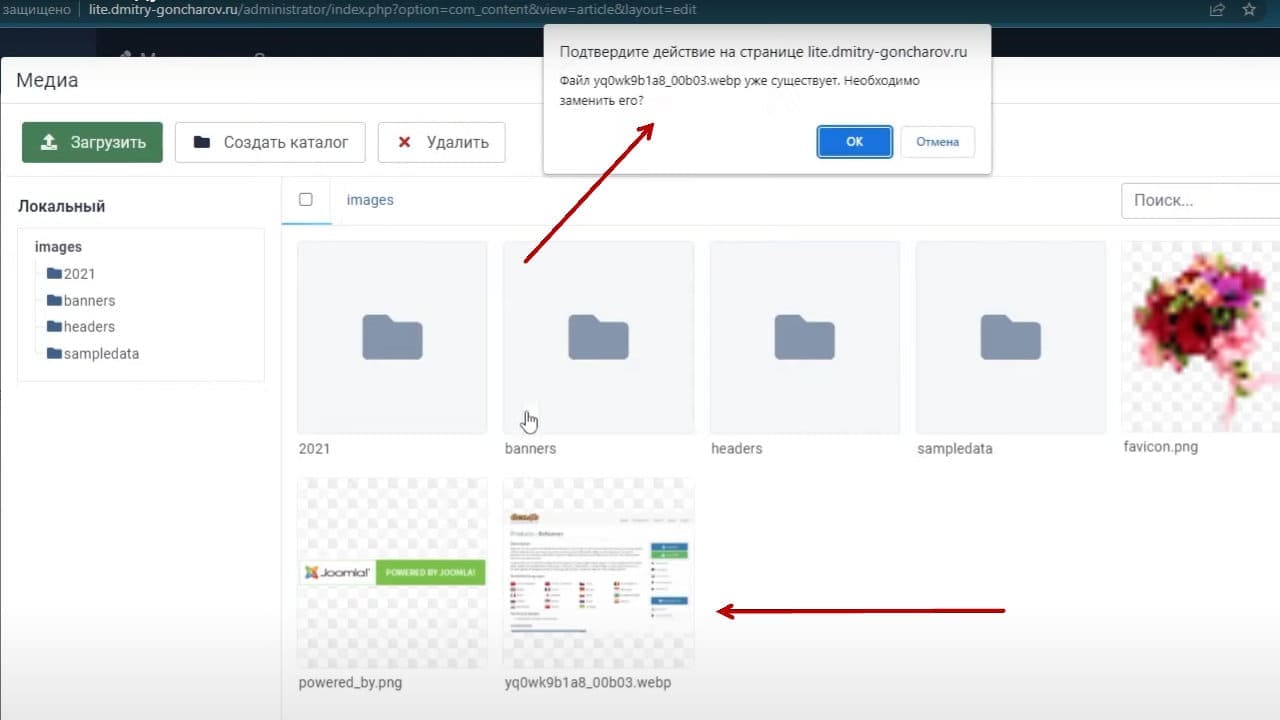
Task: Click the 'sampledata' label under its folder thumbnail
Action: point(955,448)
